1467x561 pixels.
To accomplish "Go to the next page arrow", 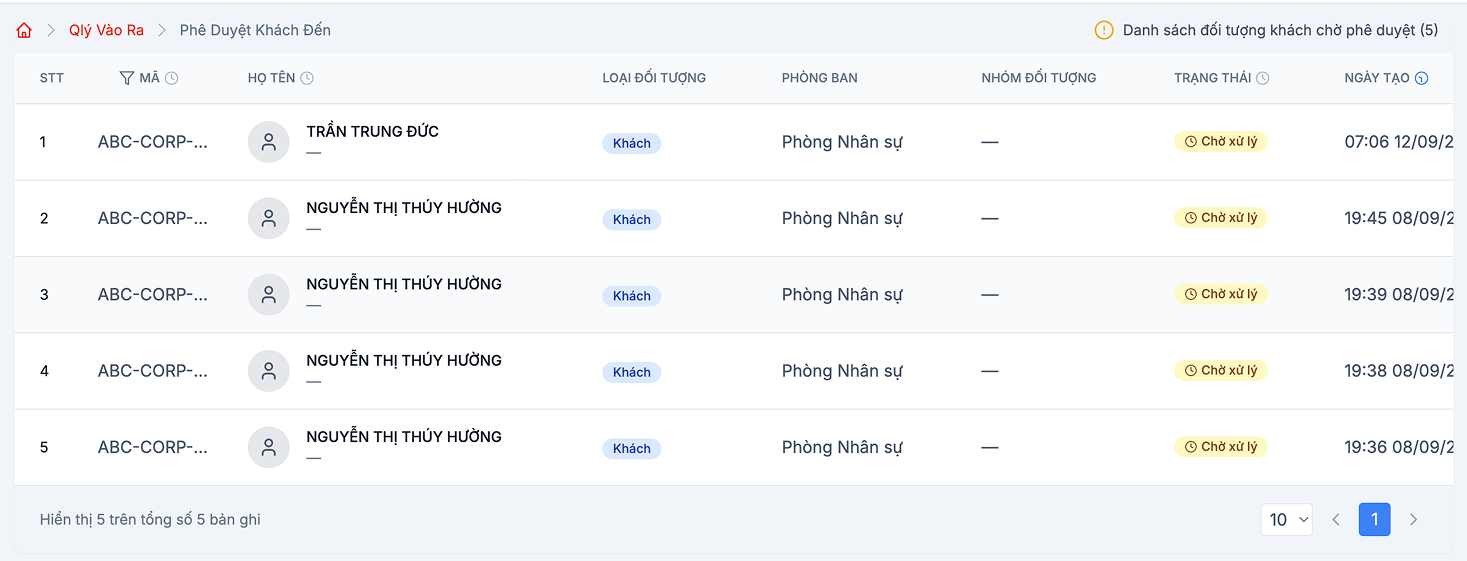I will pos(1413,519).
